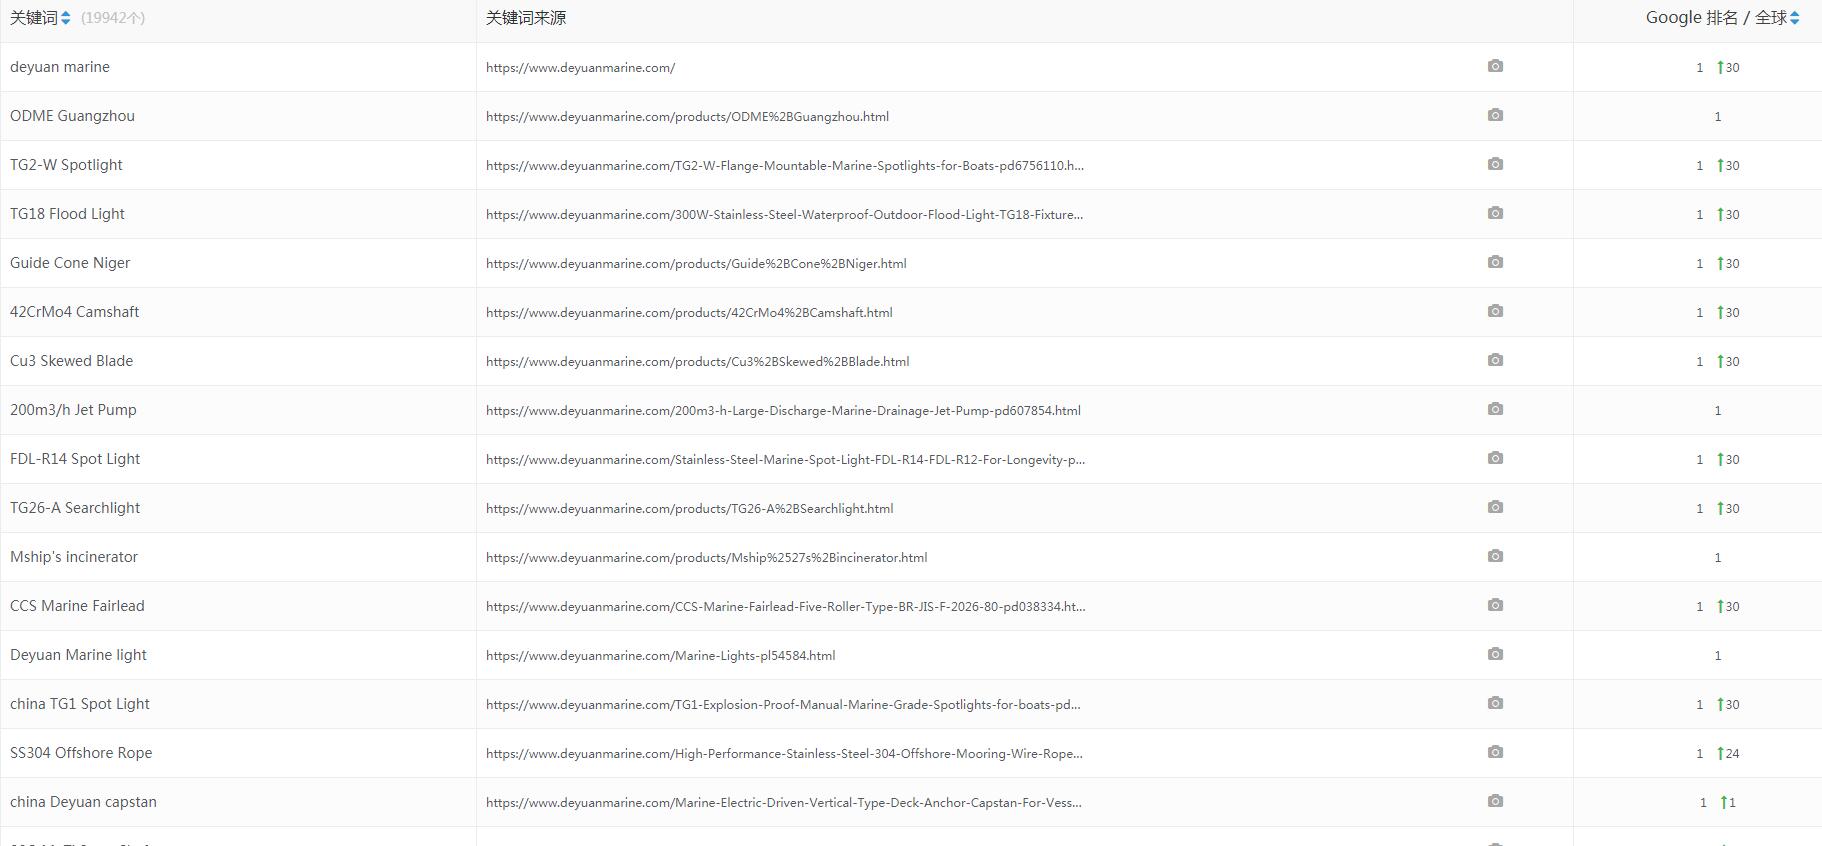Select keyword 'ODME Guangzhou'

[72, 116]
